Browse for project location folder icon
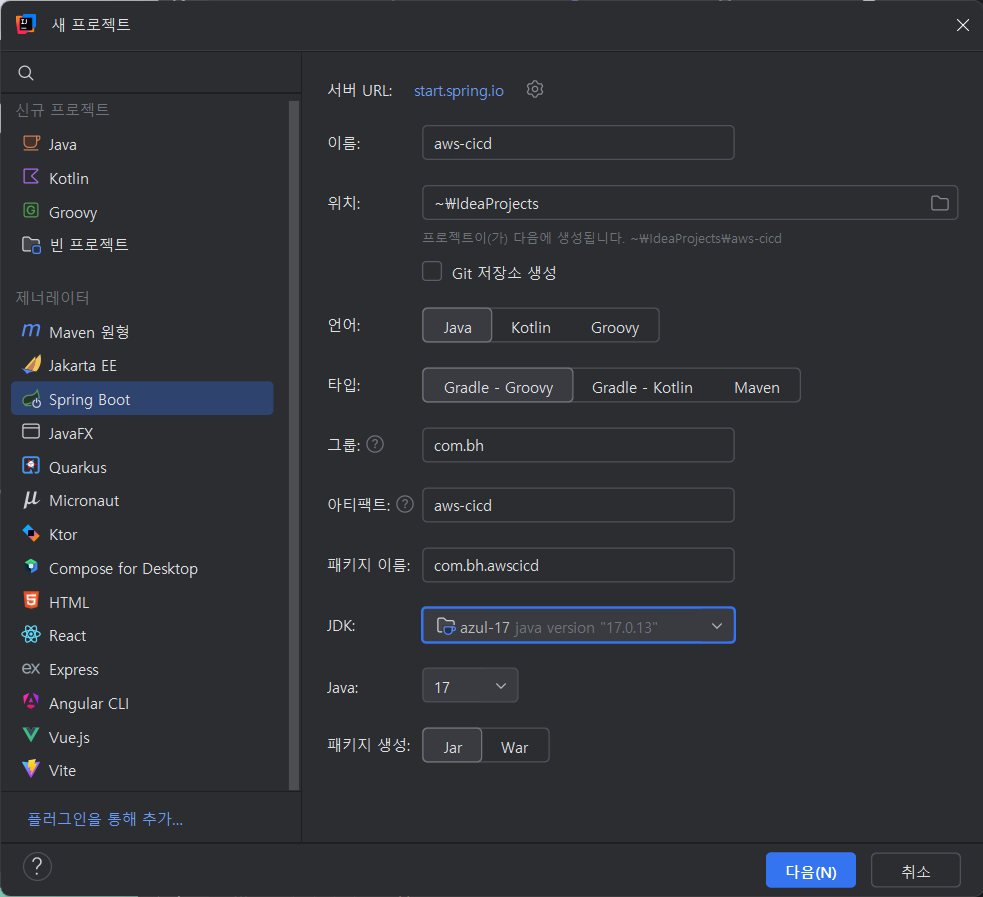Screen dimensions: 983x897 [939, 203]
